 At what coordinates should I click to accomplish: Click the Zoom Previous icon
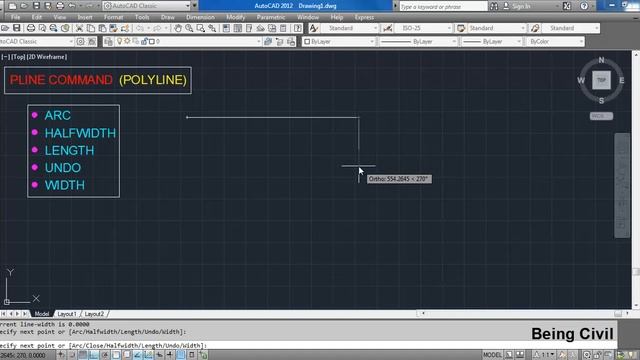pyautogui.click(x=212, y=28)
